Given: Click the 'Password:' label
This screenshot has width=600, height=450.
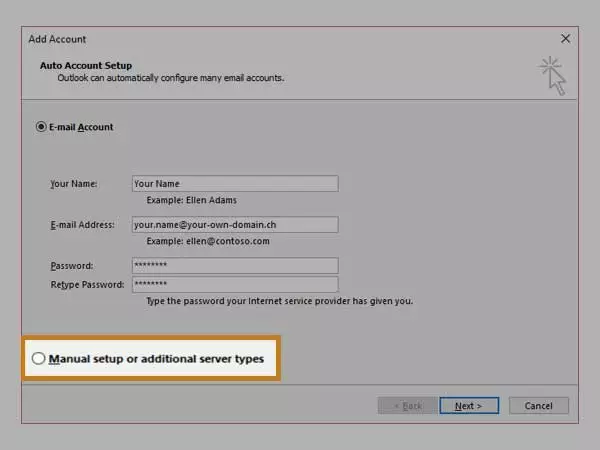Looking at the screenshot, I should tap(72, 266).
